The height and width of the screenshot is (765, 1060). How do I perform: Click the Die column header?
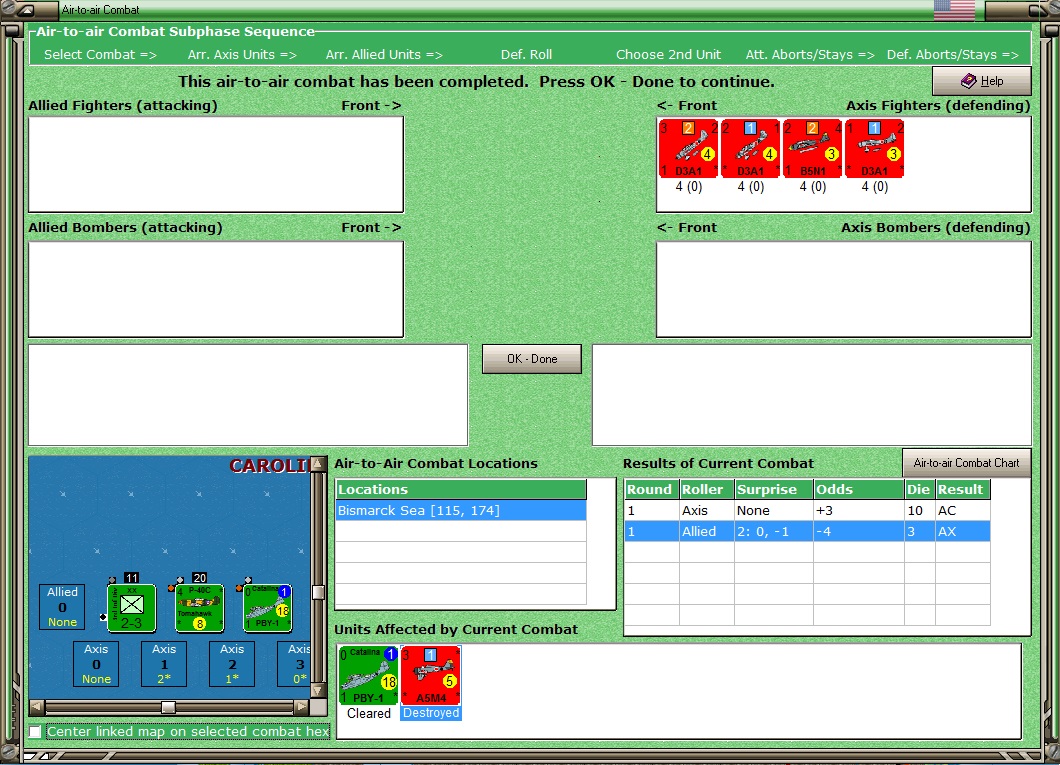pos(919,489)
